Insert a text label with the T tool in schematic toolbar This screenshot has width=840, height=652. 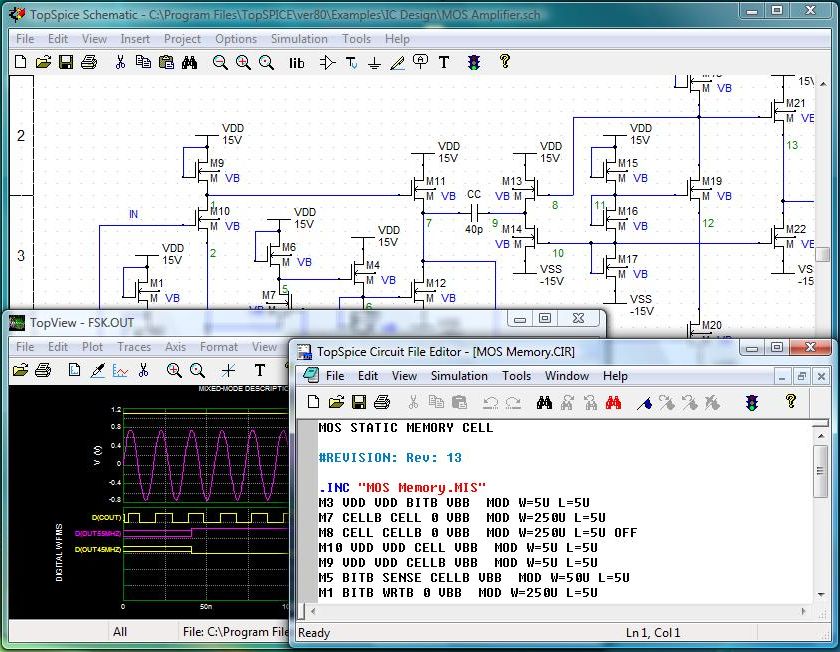(445, 62)
